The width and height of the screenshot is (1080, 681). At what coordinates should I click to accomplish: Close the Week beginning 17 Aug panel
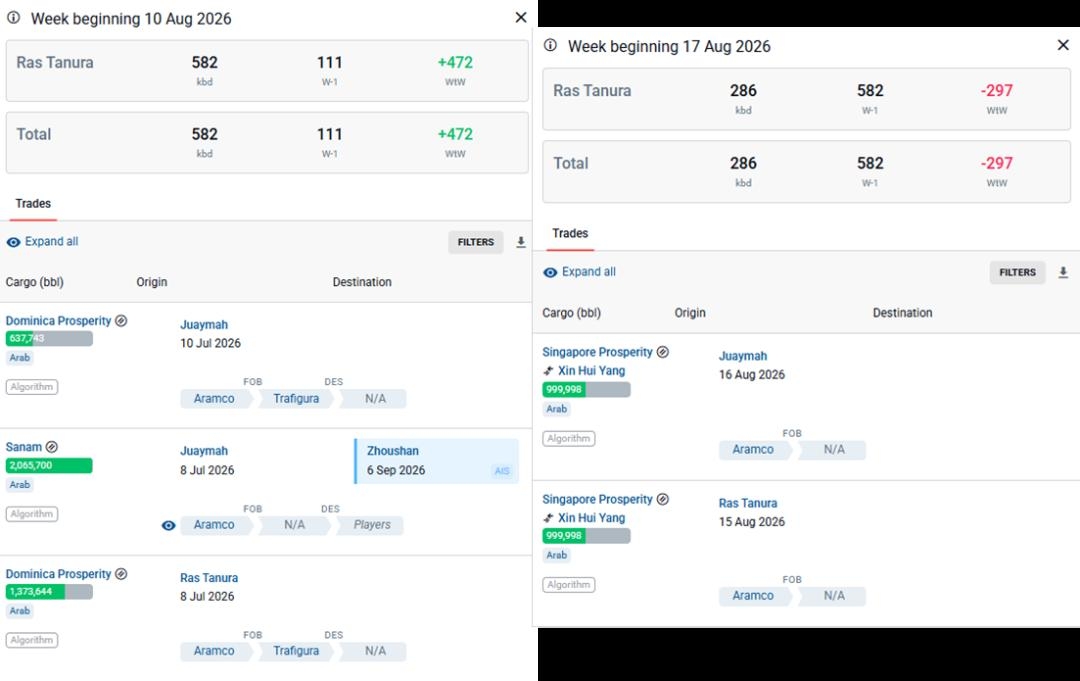(1063, 45)
